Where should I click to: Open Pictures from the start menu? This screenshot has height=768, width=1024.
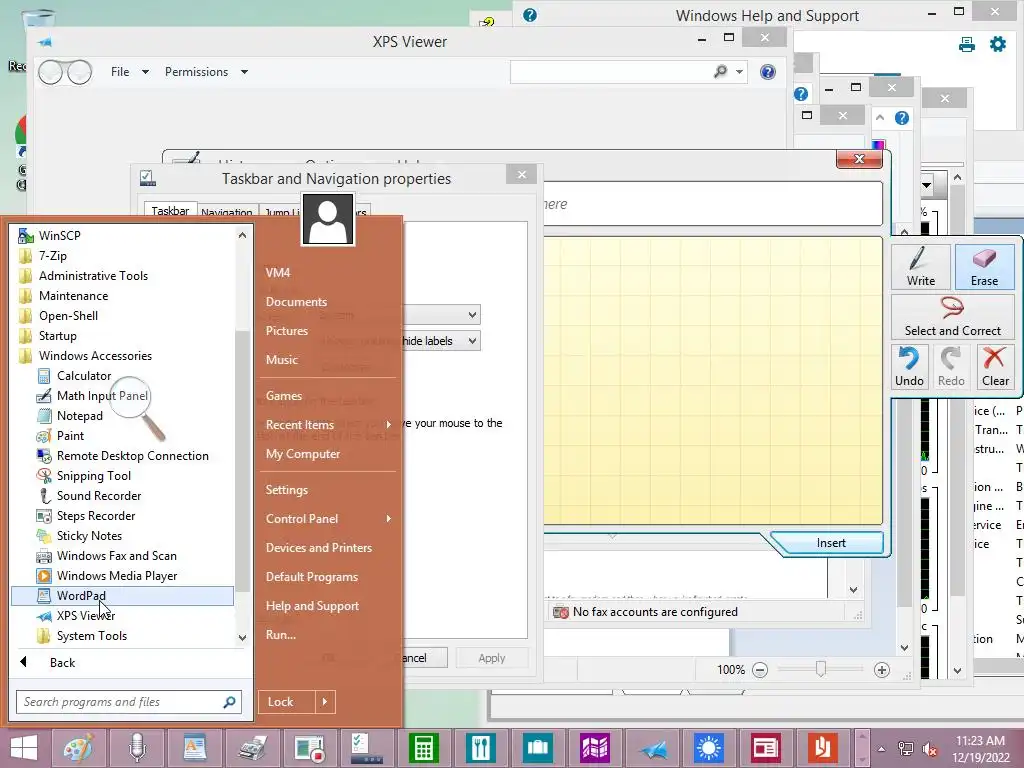(x=287, y=331)
